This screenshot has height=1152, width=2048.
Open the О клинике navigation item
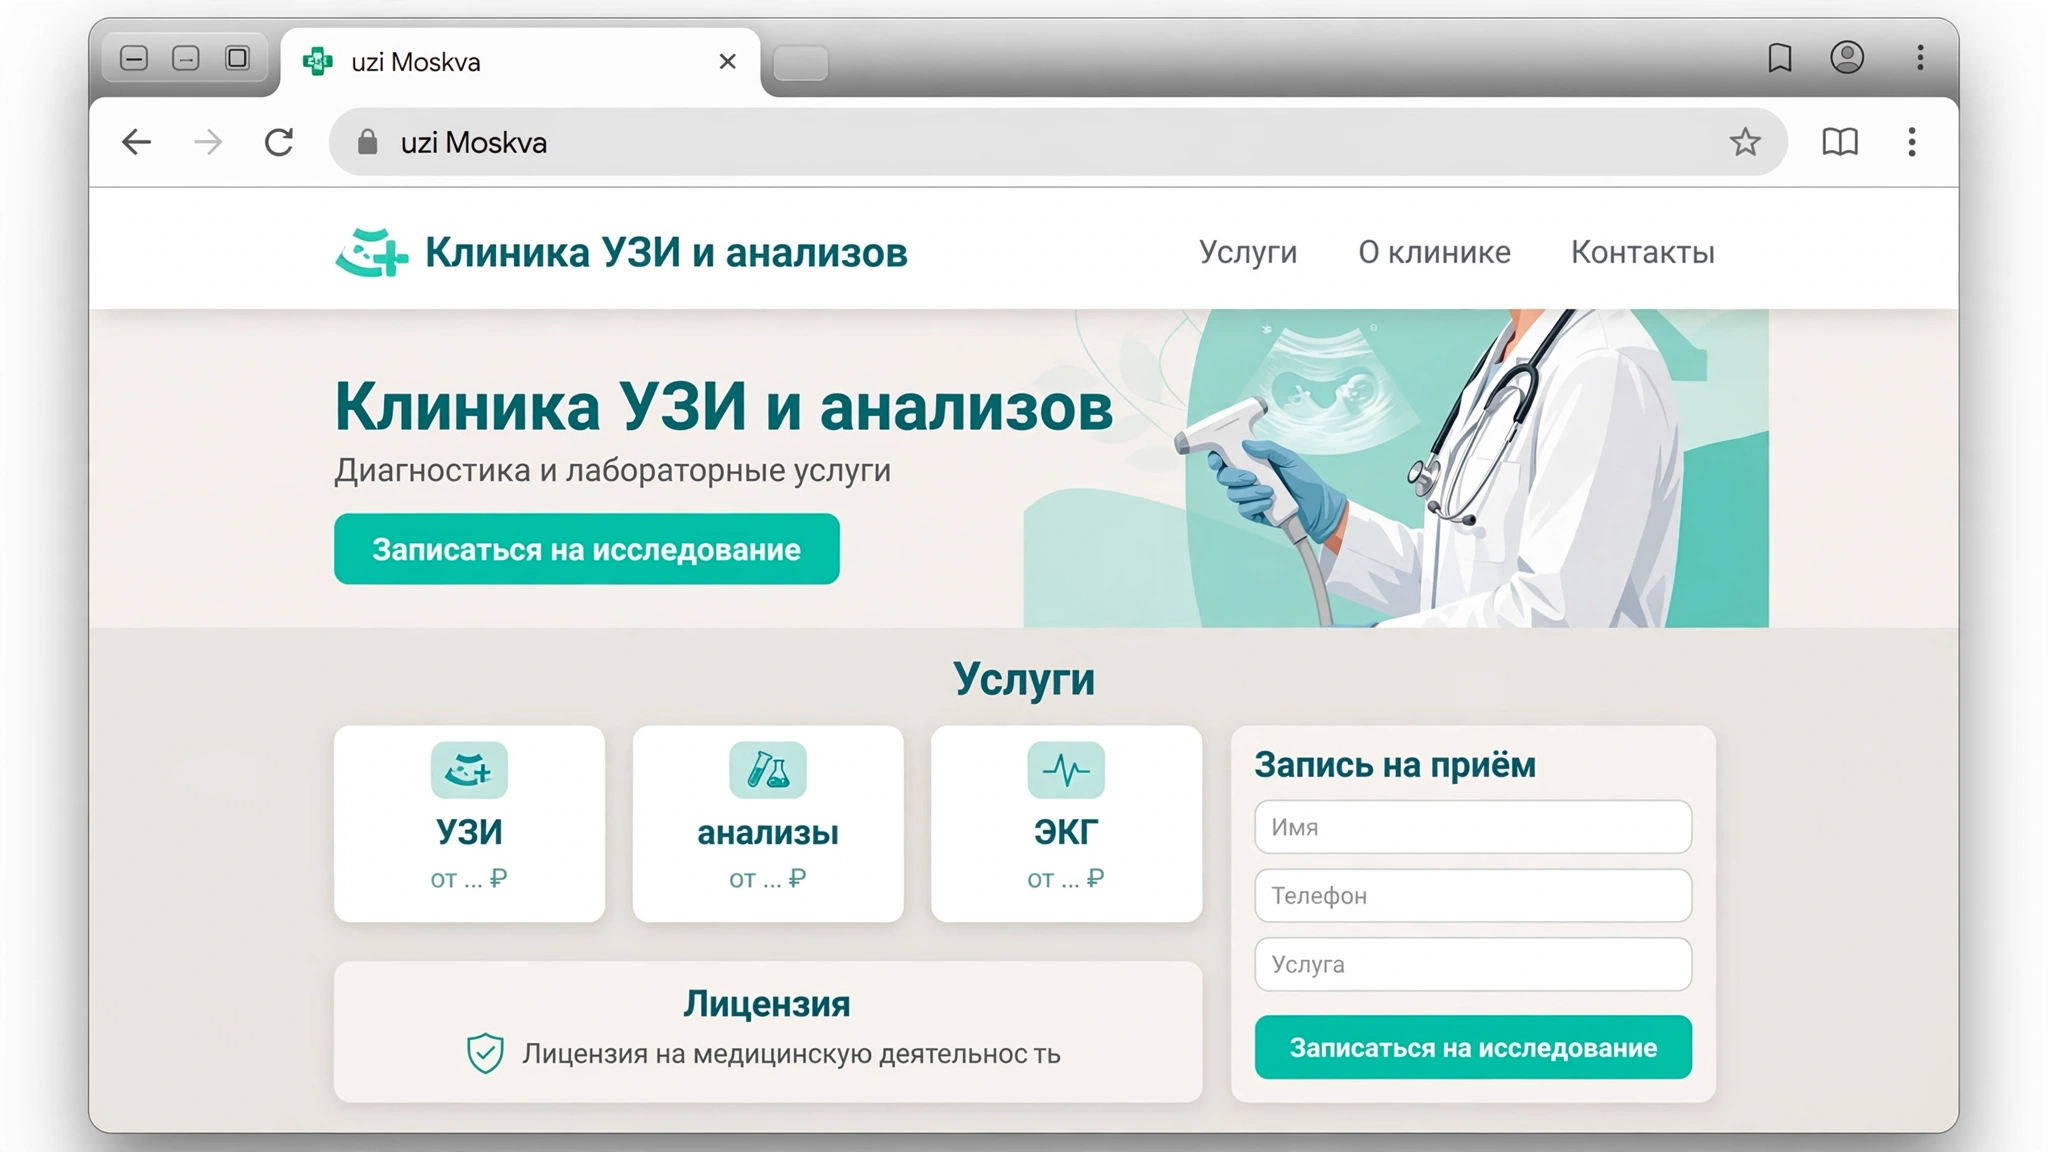coord(1434,252)
